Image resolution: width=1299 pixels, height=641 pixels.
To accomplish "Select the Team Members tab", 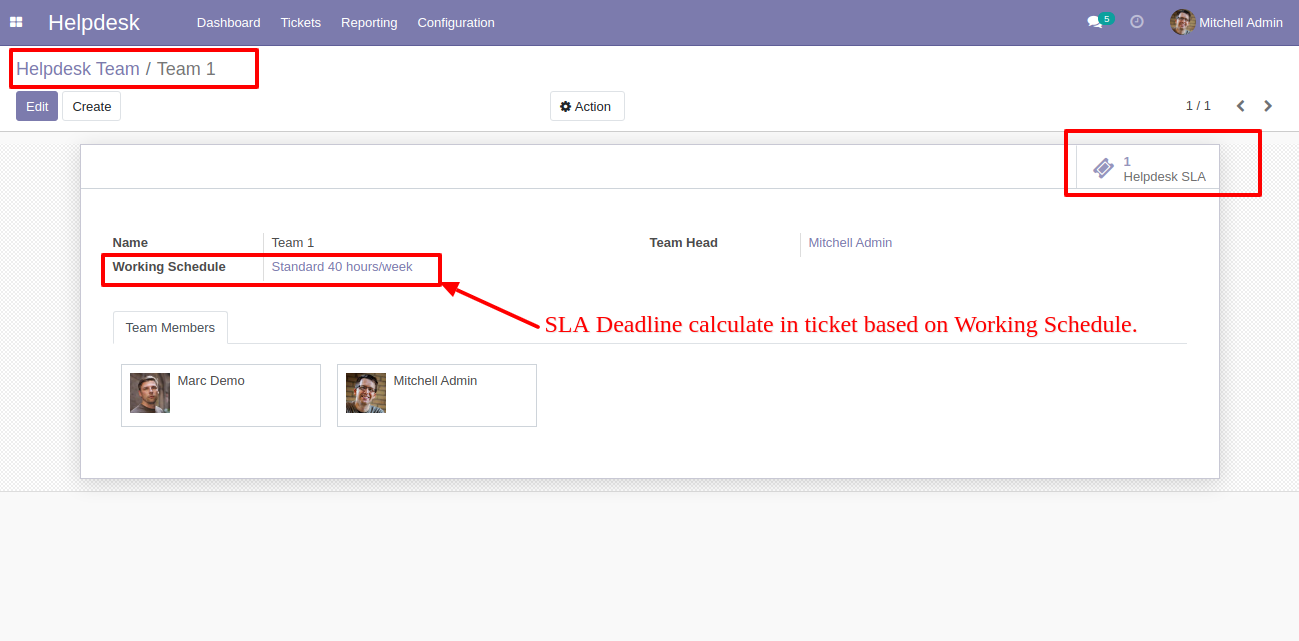I will 170,327.
